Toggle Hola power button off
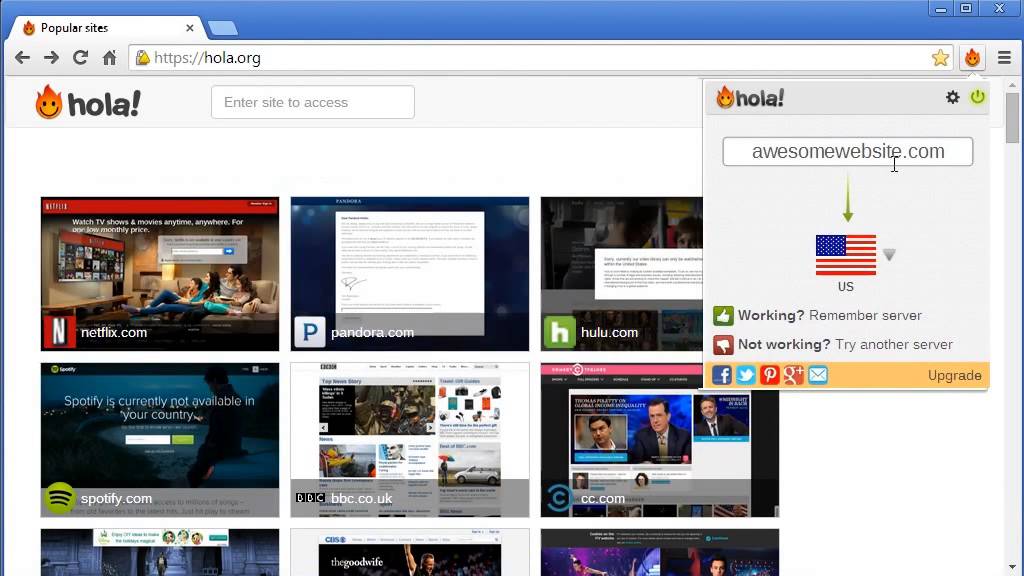Image resolution: width=1024 pixels, height=576 pixels. (x=978, y=97)
